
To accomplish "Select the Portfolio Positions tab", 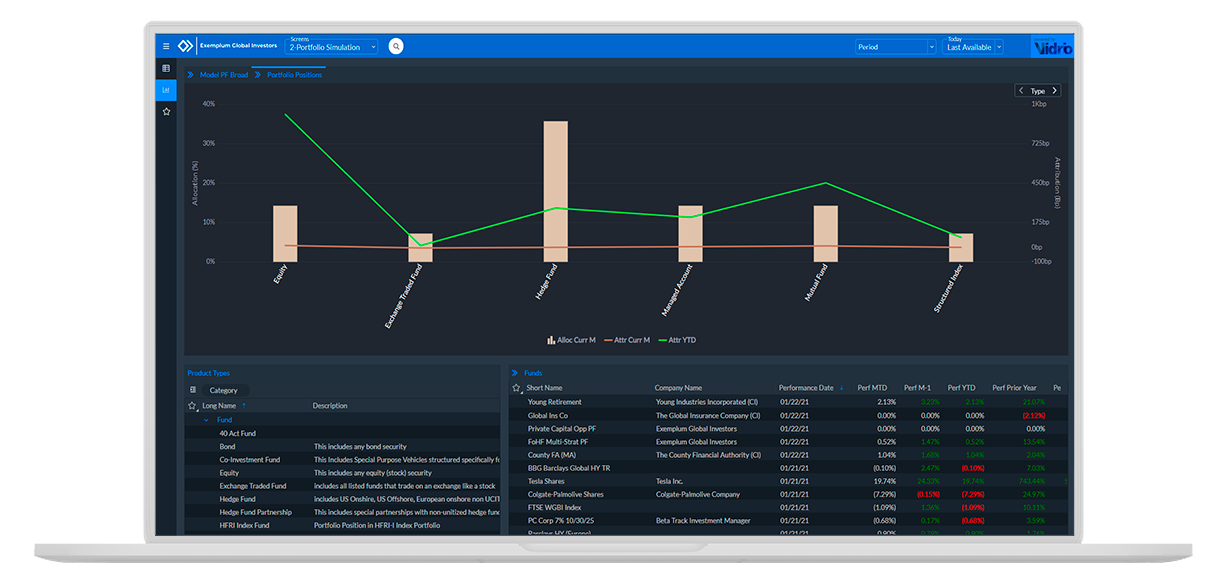I will 294,75.
